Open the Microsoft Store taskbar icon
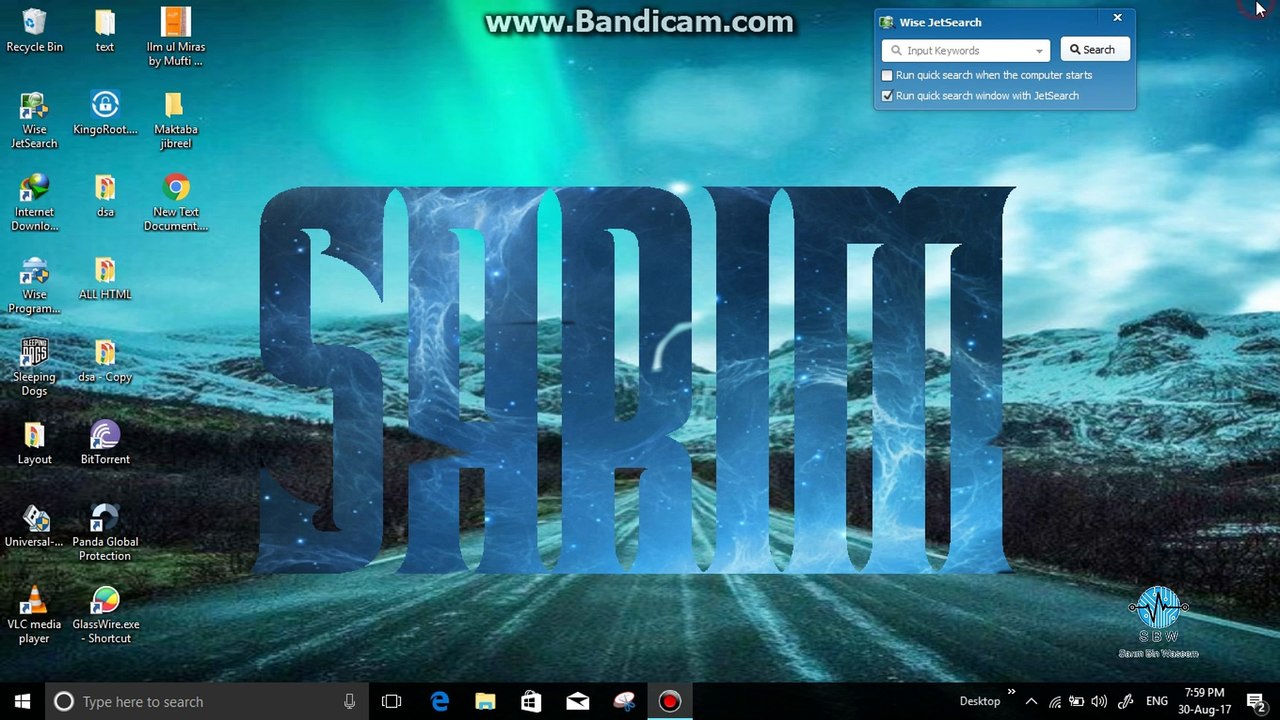 point(530,701)
